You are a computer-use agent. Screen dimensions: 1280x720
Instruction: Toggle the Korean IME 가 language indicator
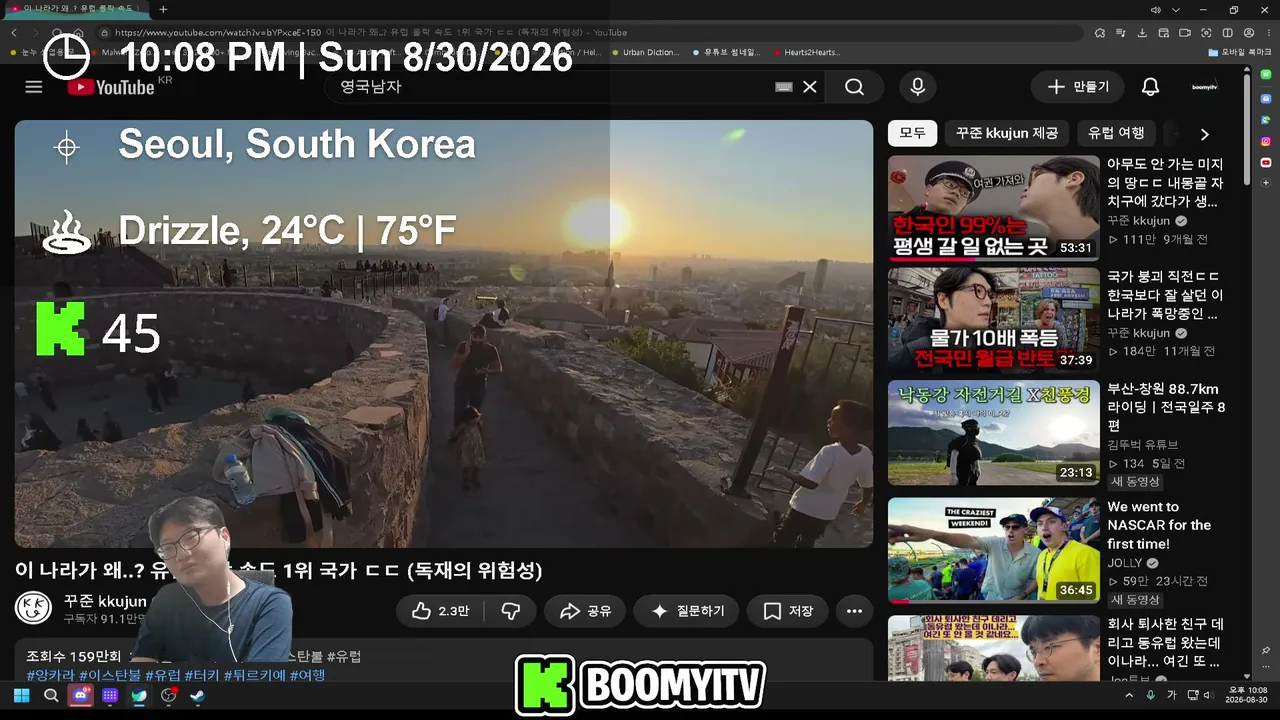click(1172, 695)
